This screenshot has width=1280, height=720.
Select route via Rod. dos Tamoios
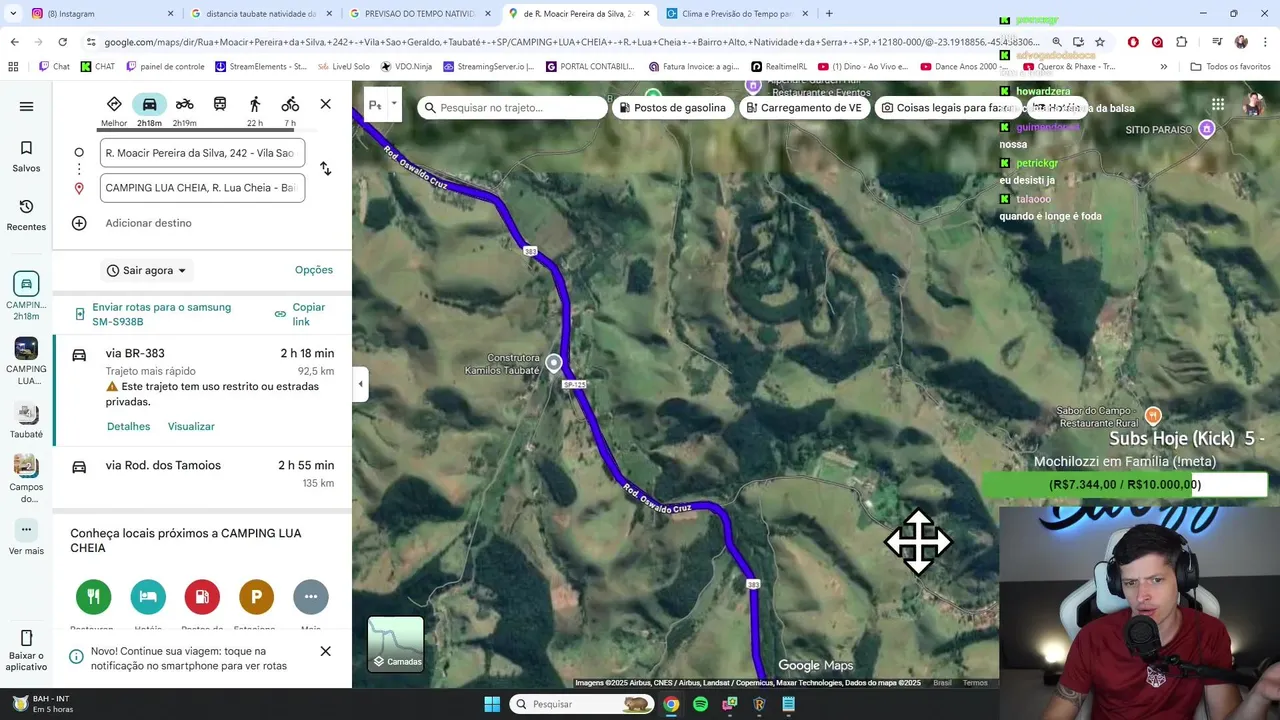[204, 473]
